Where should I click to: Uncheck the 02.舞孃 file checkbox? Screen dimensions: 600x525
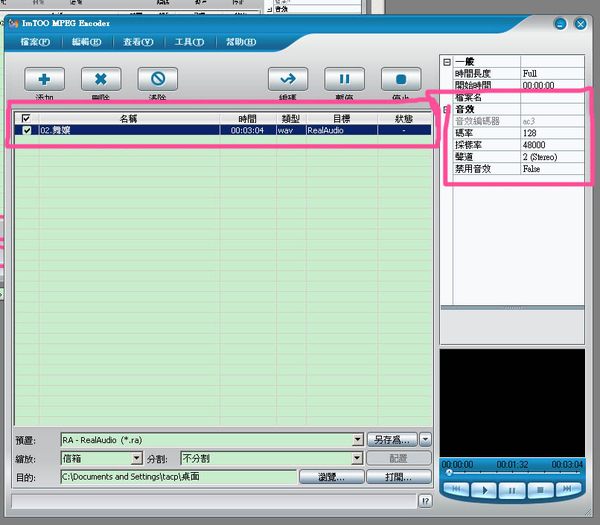point(26,130)
